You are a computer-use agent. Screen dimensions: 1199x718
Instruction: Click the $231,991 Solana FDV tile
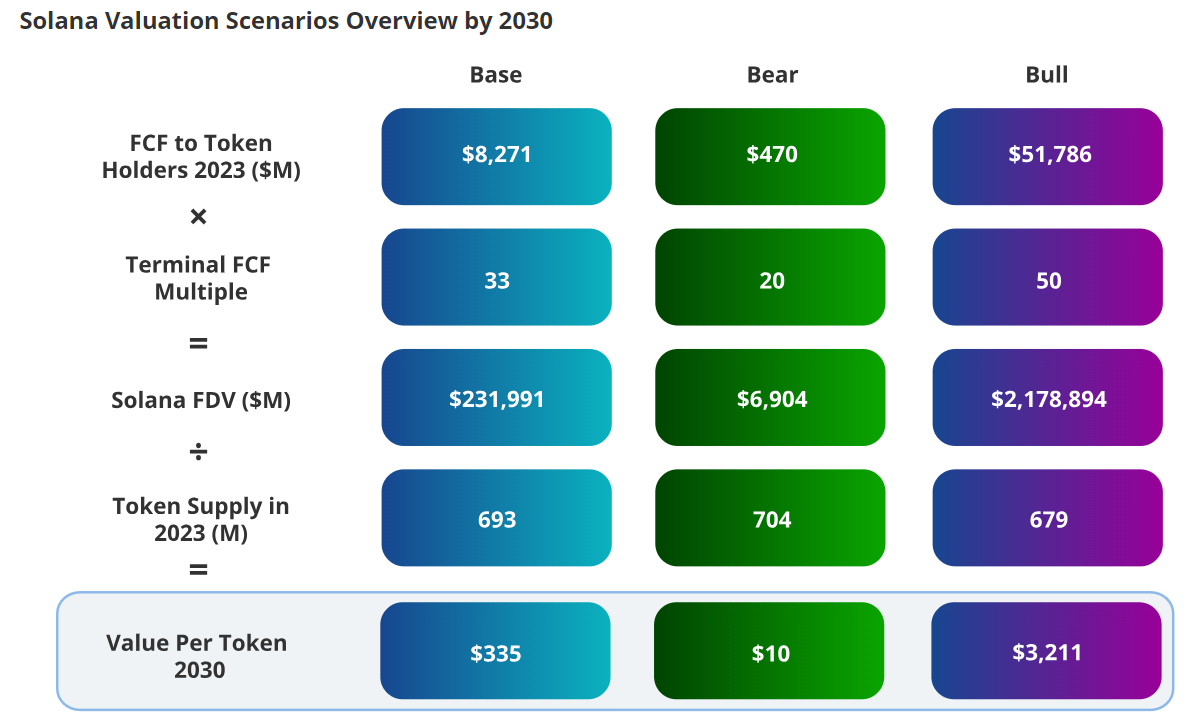(496, 398)
